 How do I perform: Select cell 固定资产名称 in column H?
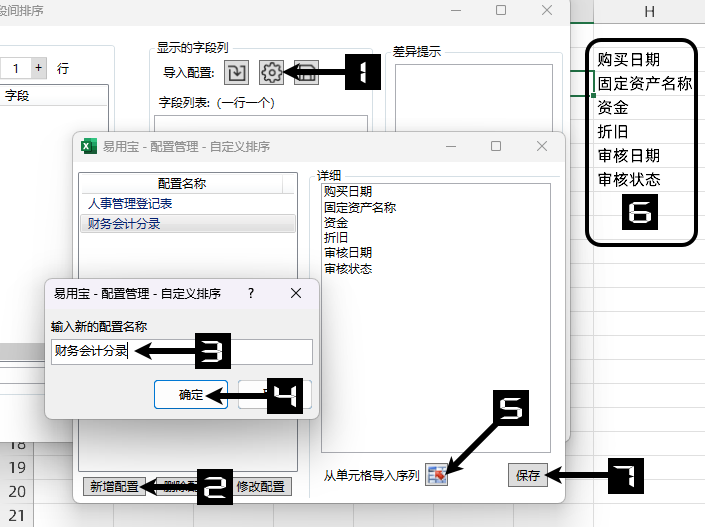643,84
